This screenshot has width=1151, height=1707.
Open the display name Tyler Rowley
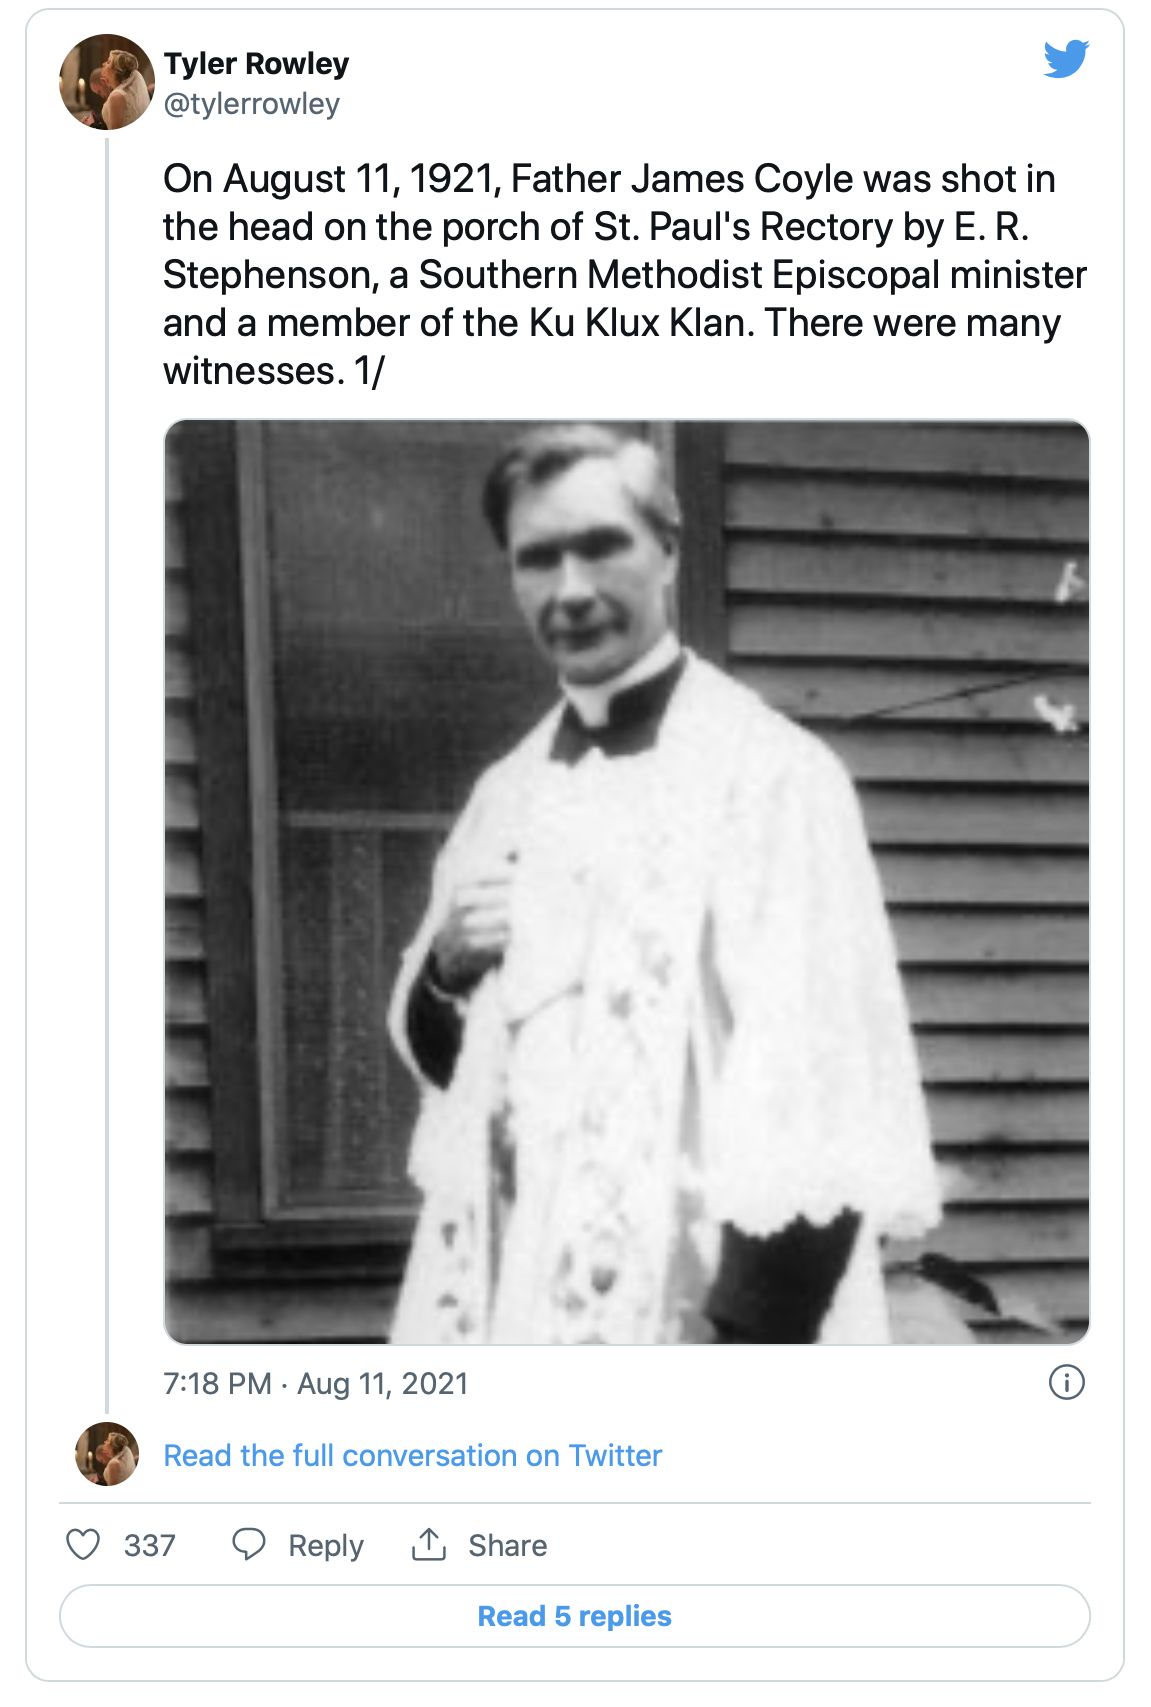pyautogui.click(x=256, y=64)
